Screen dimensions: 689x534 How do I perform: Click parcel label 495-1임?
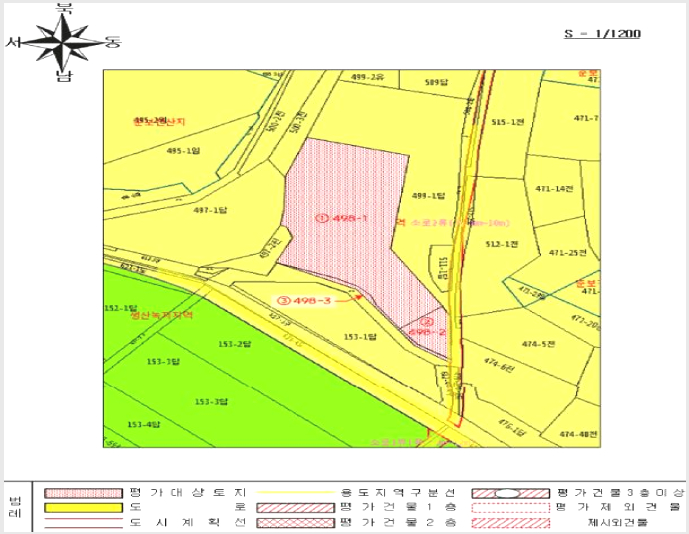coord(183,151)
